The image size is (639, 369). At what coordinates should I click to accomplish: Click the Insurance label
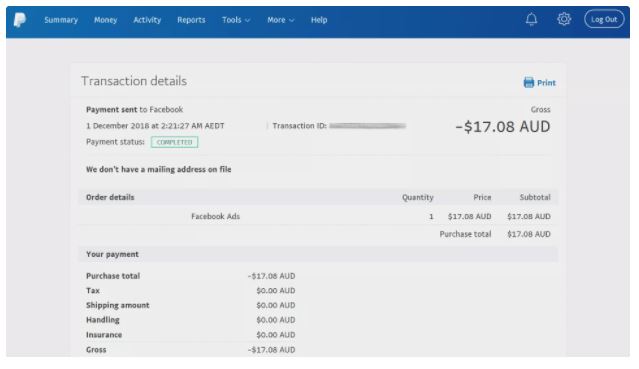tap(104, 335)
